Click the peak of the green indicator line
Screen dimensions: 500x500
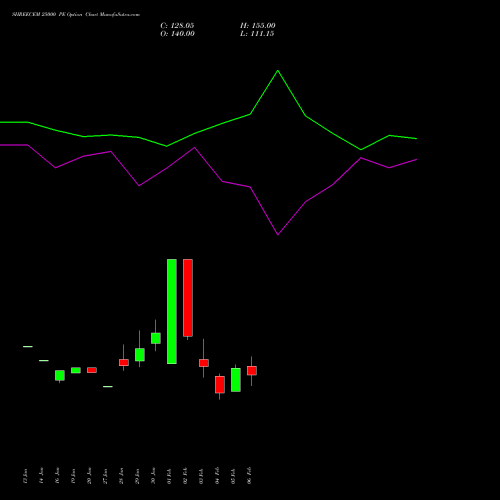coord(278,71)
